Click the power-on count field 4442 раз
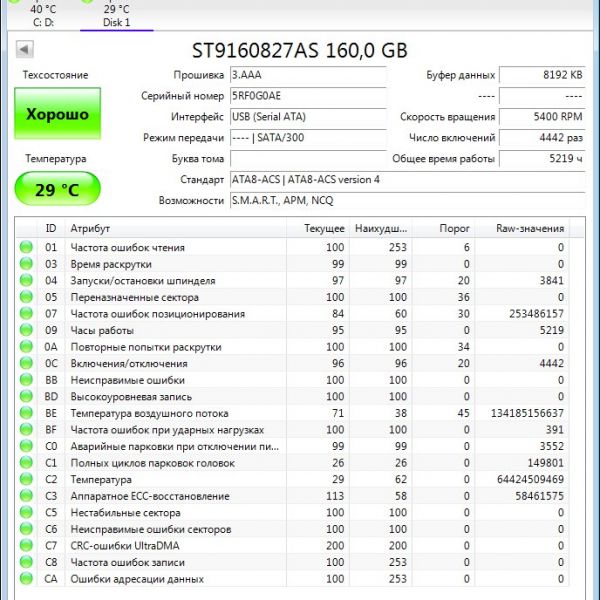 point(542,138)
